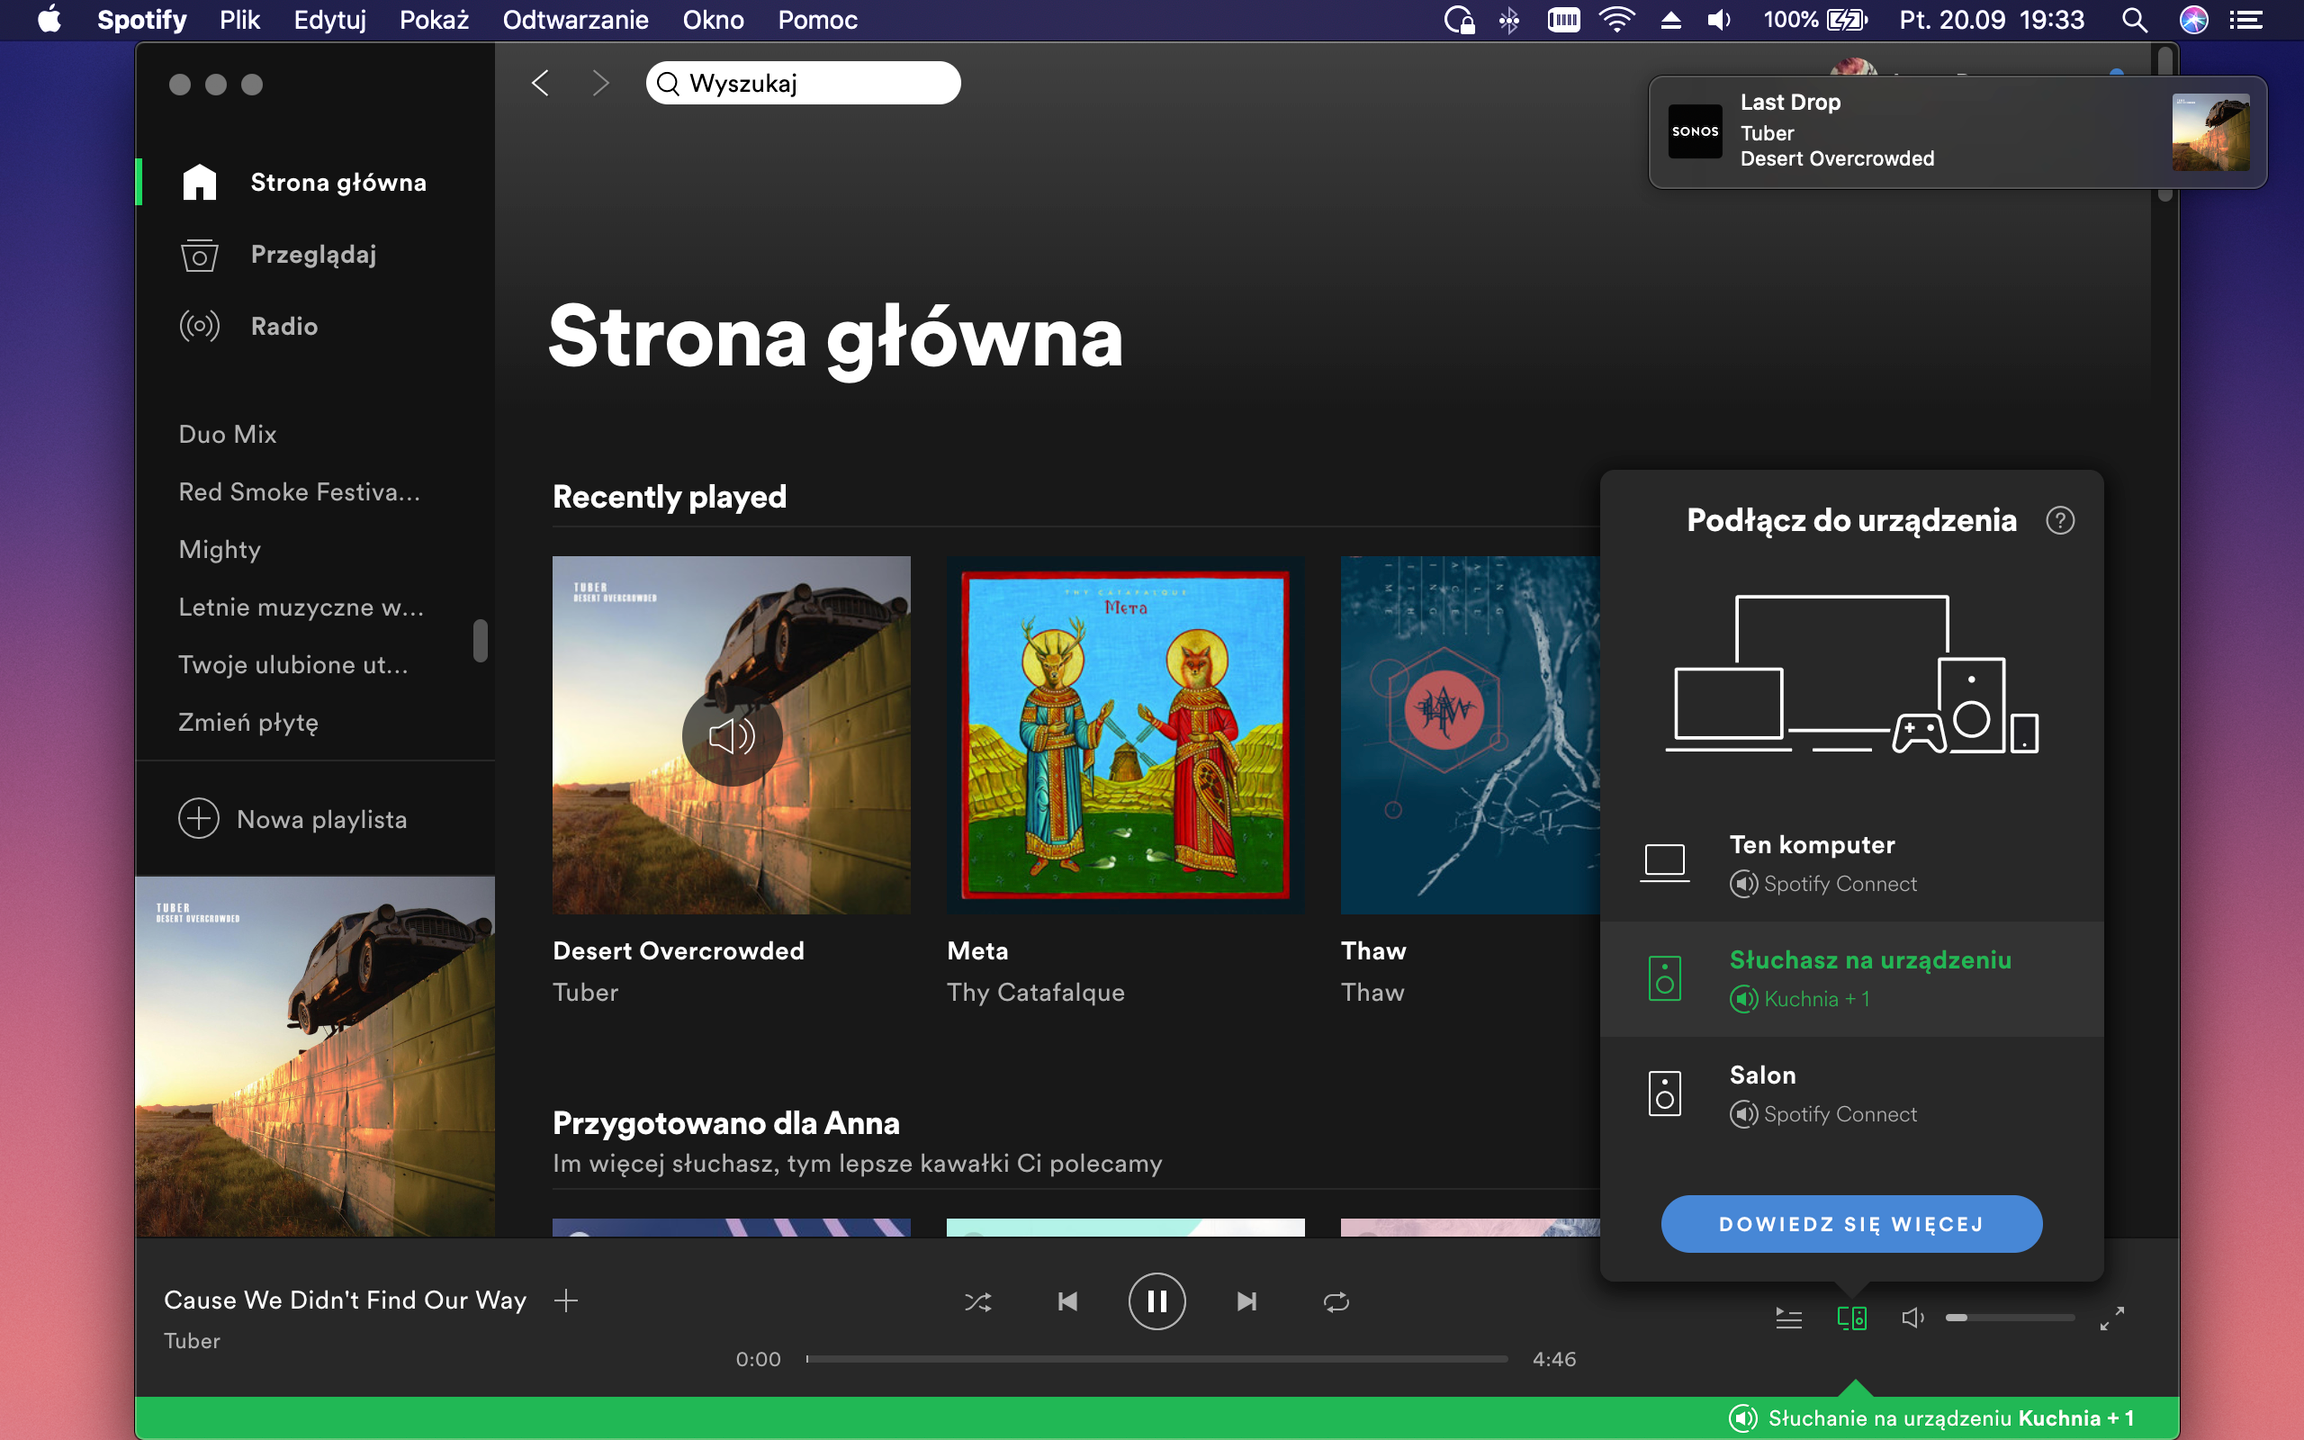Click the song title Cause We Didn't Find Our Way
Image resolution: width=2304 pixels, height=1440 pixels.
tap(345, 1300)
